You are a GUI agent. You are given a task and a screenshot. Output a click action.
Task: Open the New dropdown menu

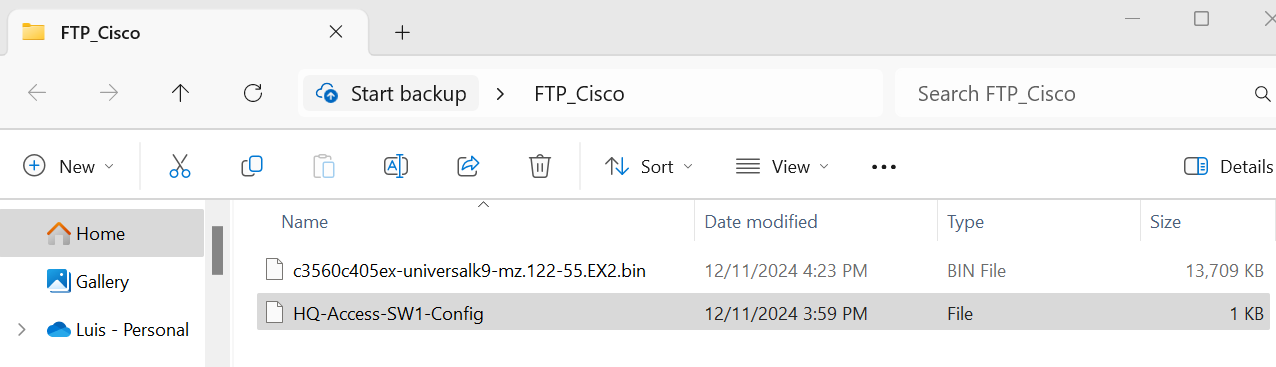(x=69, y=166)
